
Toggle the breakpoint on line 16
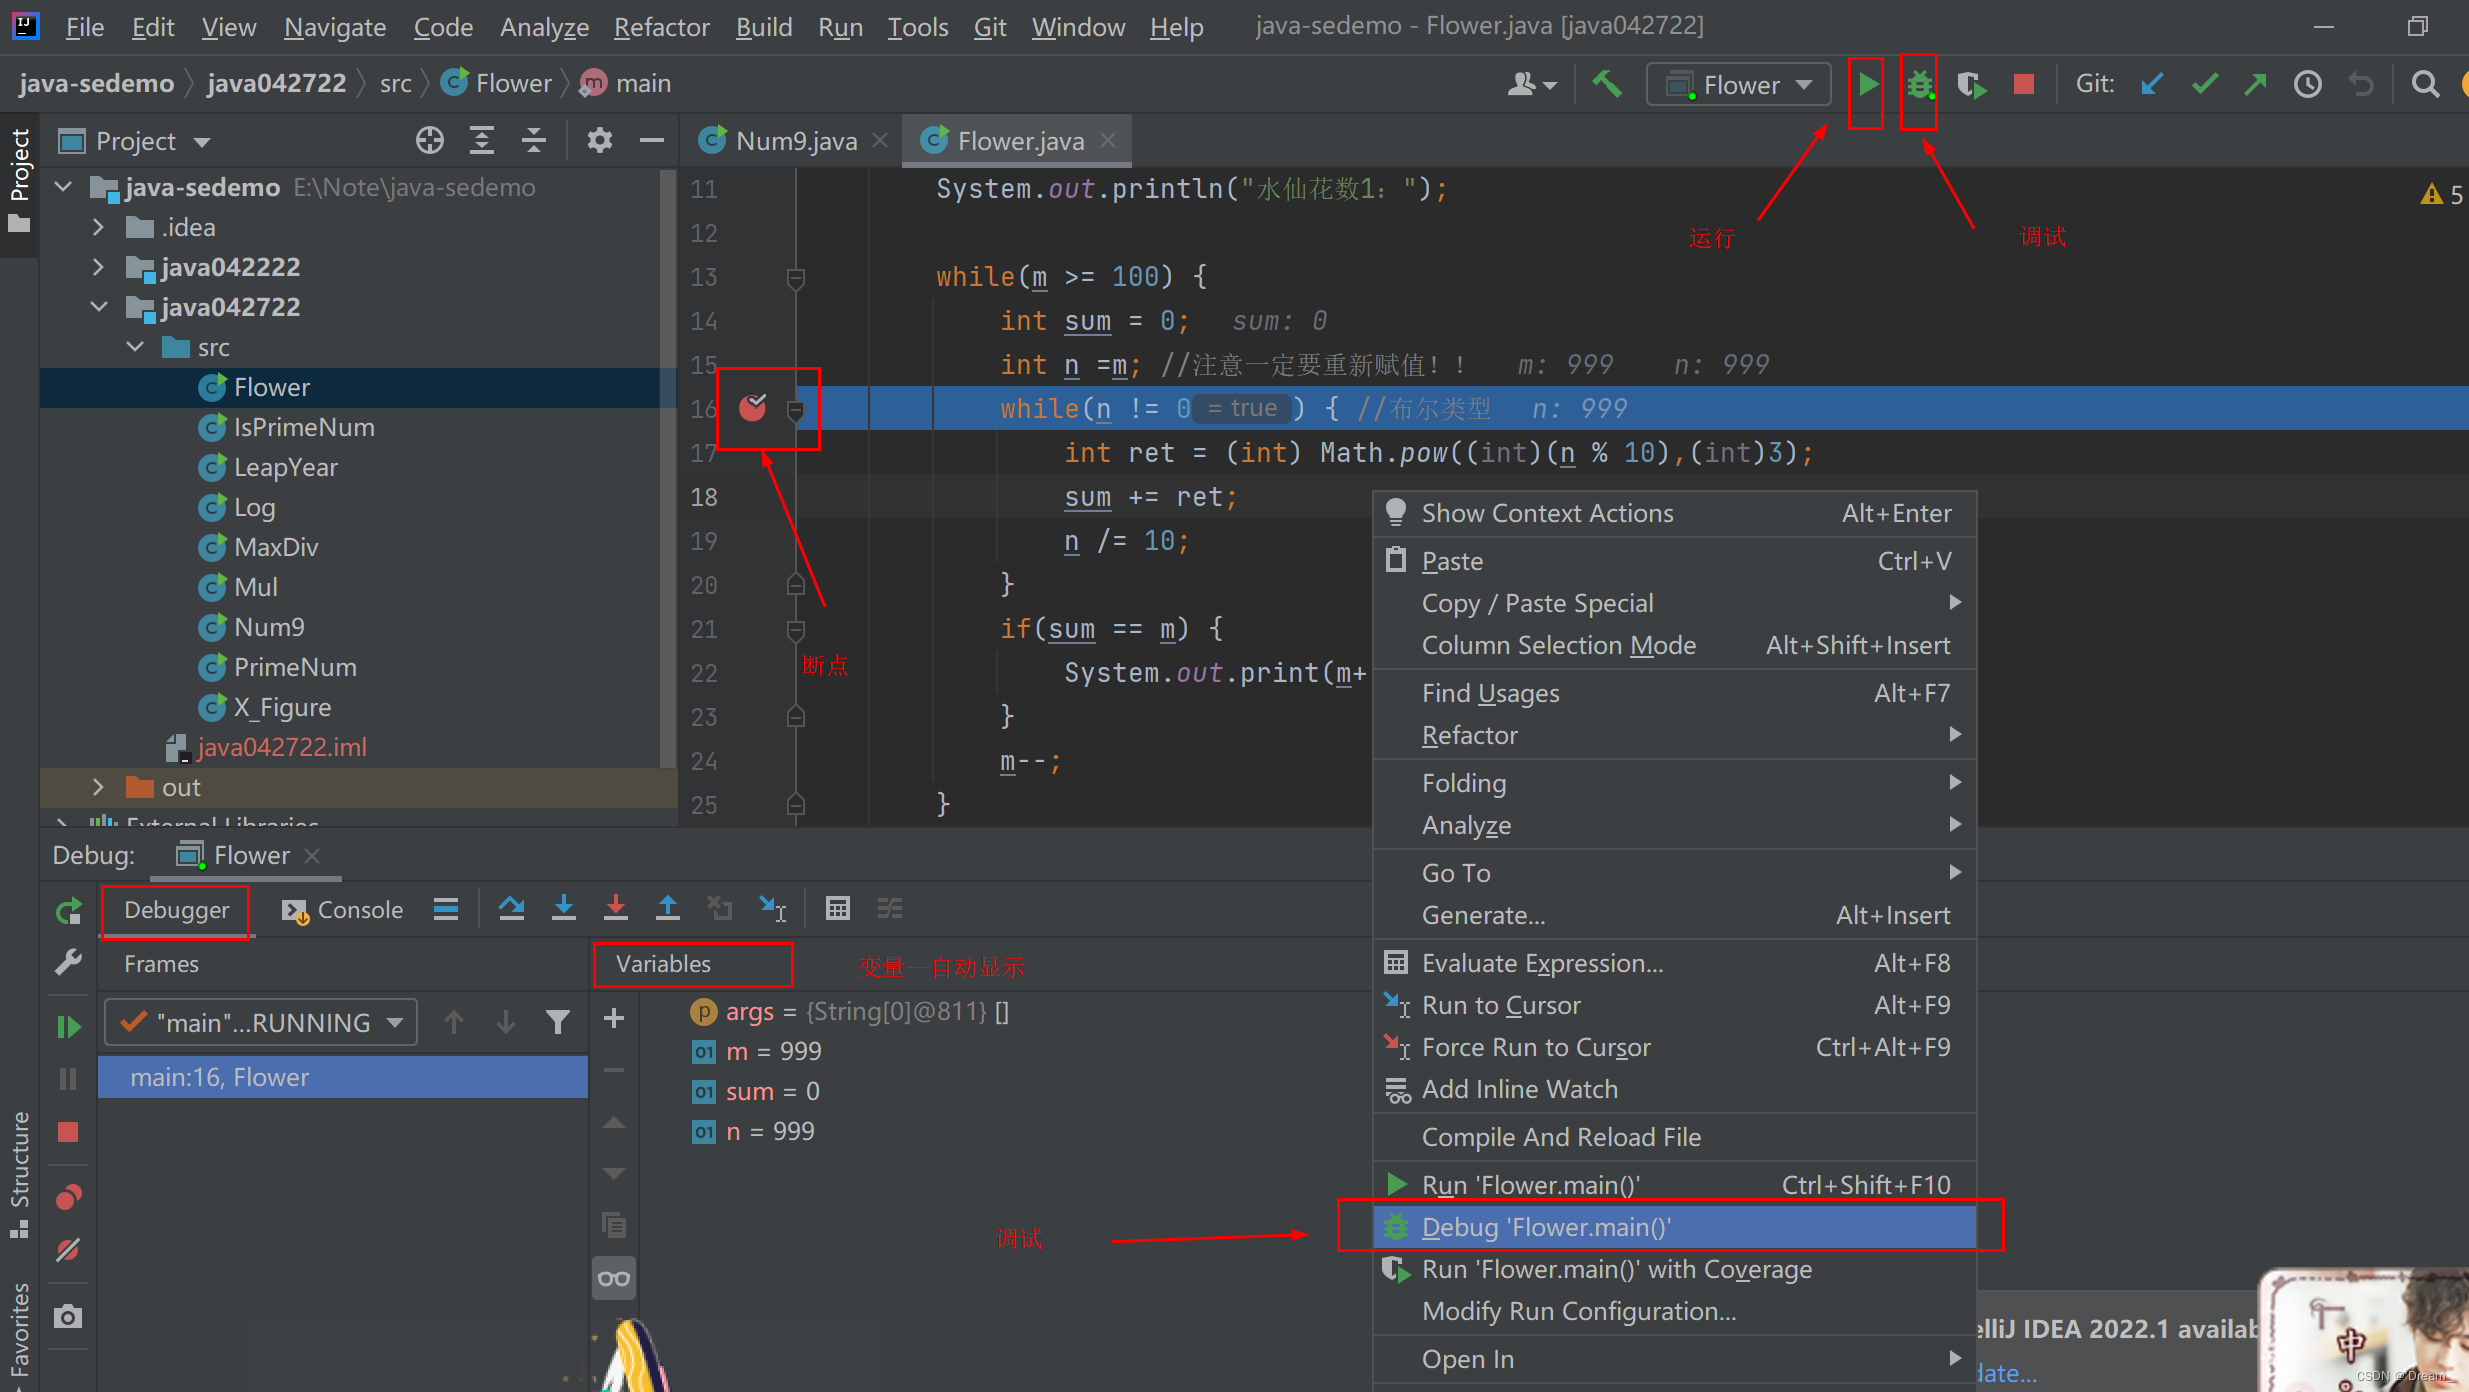pos(752,408)
